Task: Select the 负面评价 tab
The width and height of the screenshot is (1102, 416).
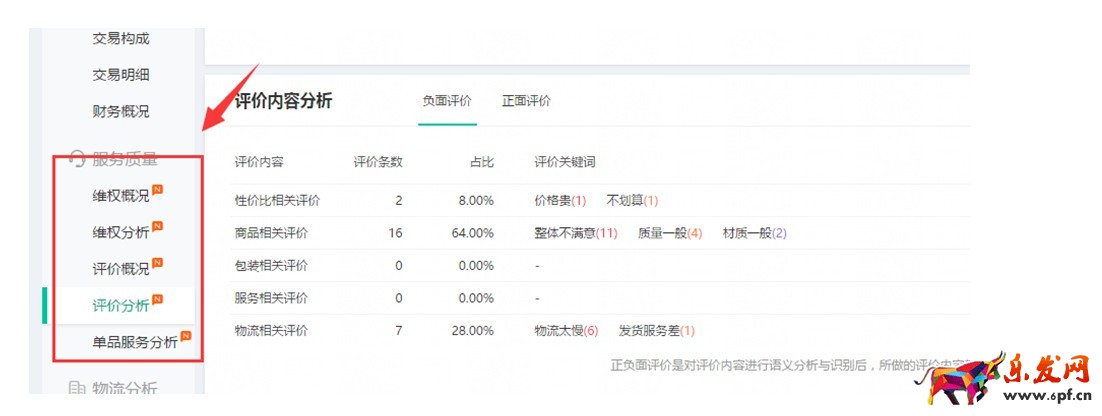Action: click(447, 101)
